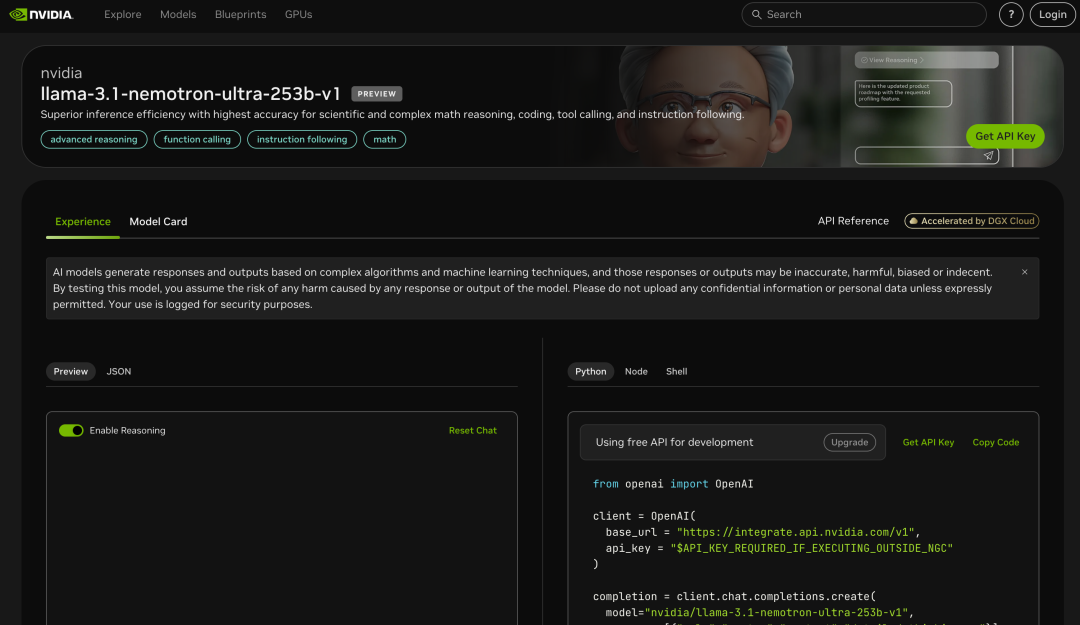Click Copy Code
The image size is (1080, 625).
pos(995,442)
